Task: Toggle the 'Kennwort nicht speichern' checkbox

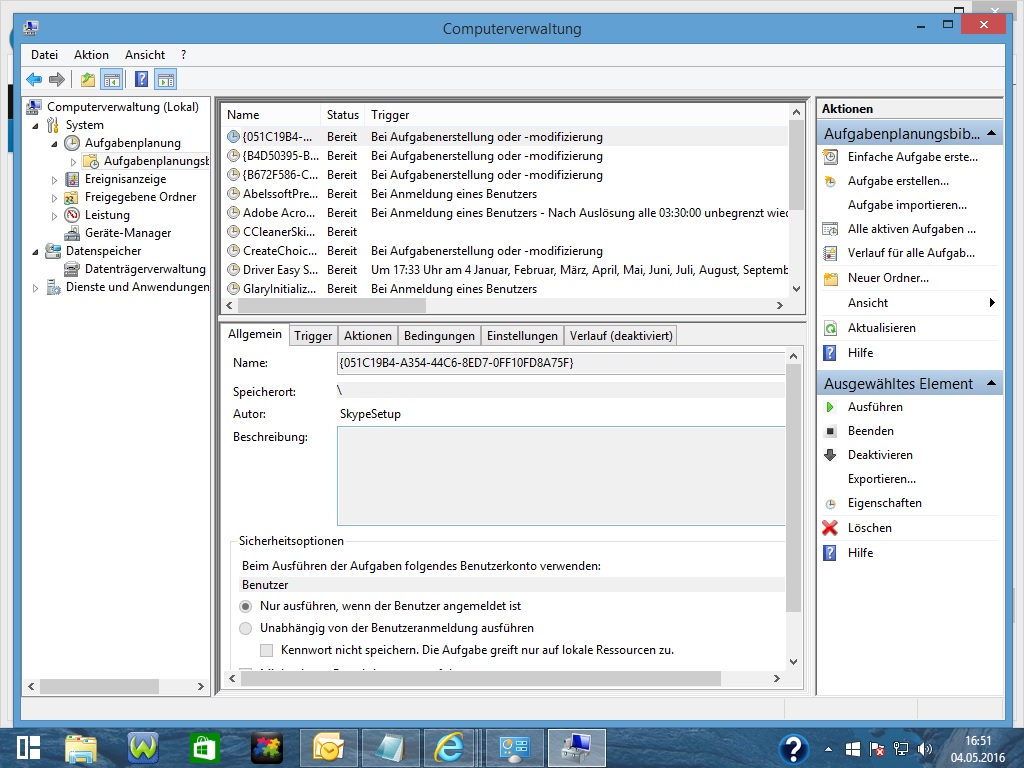Action: click(267, 650)
